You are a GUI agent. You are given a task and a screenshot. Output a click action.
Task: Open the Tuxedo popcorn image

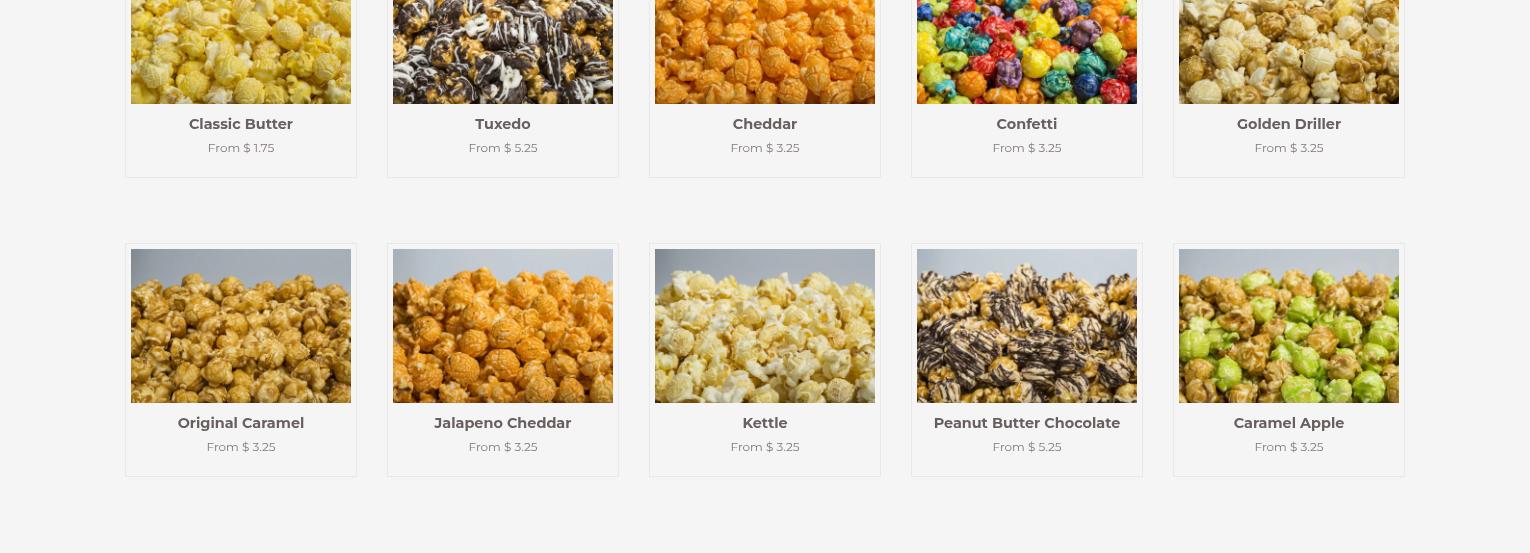(503, 52)
